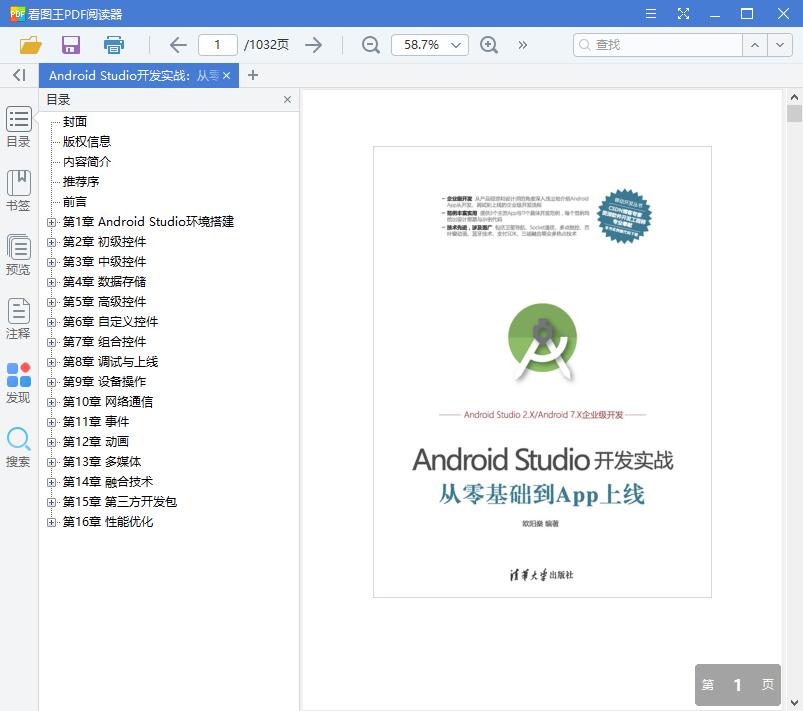Open chapter 第12章 动画
Image resolution: width=803 pixels, height=711 pixels.
click(96, 442)
